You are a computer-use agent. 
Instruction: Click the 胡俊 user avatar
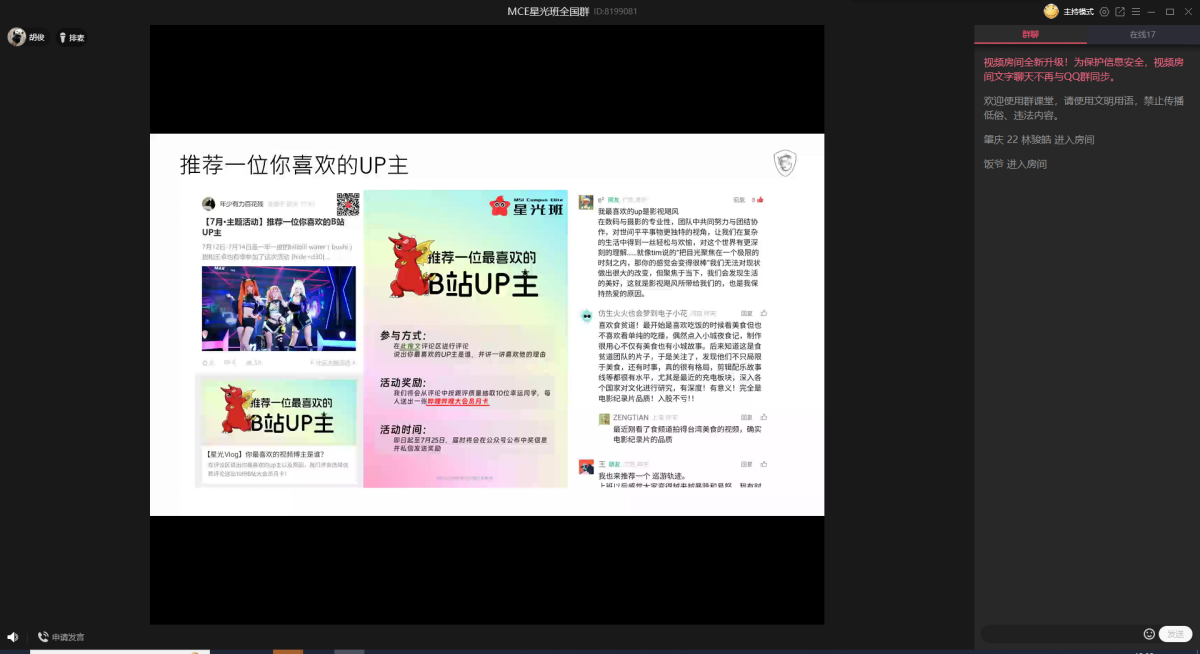tap(16, 37)
